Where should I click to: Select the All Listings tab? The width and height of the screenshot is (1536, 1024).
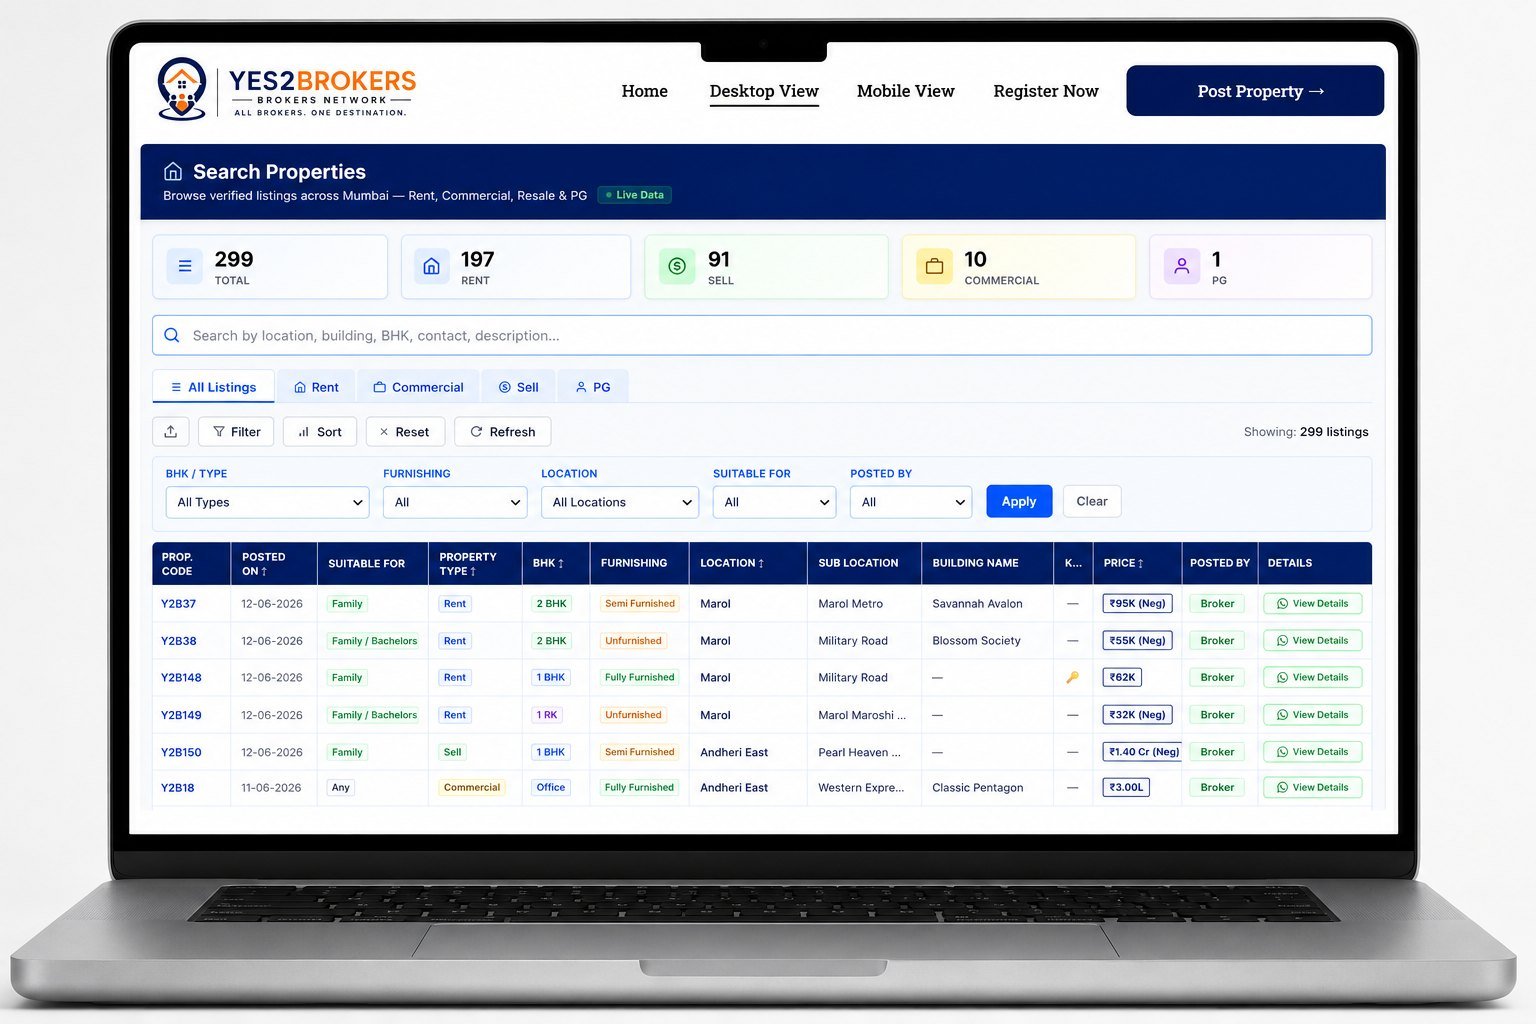pos(213,387)
